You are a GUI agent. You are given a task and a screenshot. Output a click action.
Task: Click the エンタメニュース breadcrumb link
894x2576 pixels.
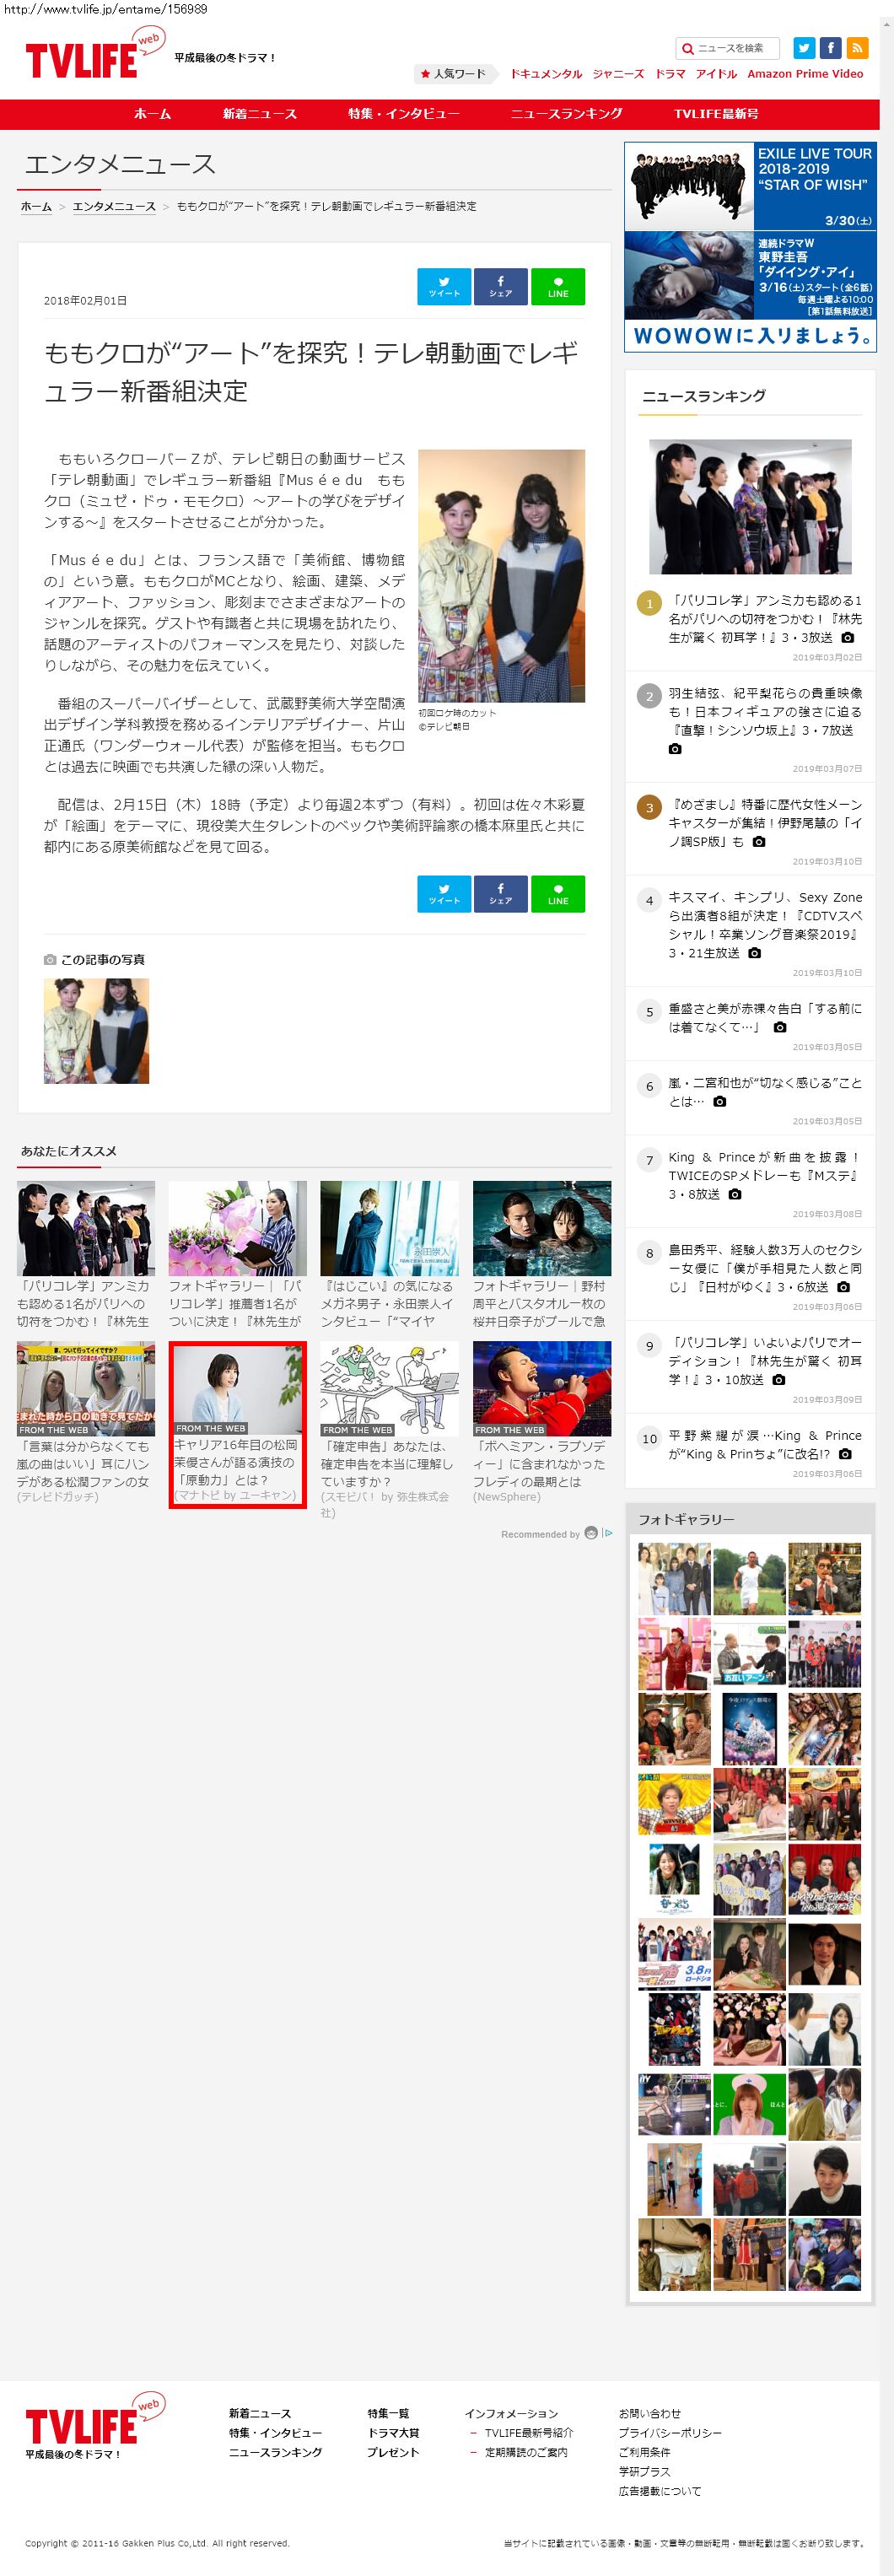[x=114, y=206]
